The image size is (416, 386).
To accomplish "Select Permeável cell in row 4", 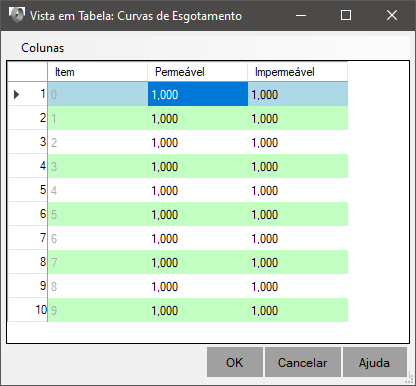I will tap(198, 166).
